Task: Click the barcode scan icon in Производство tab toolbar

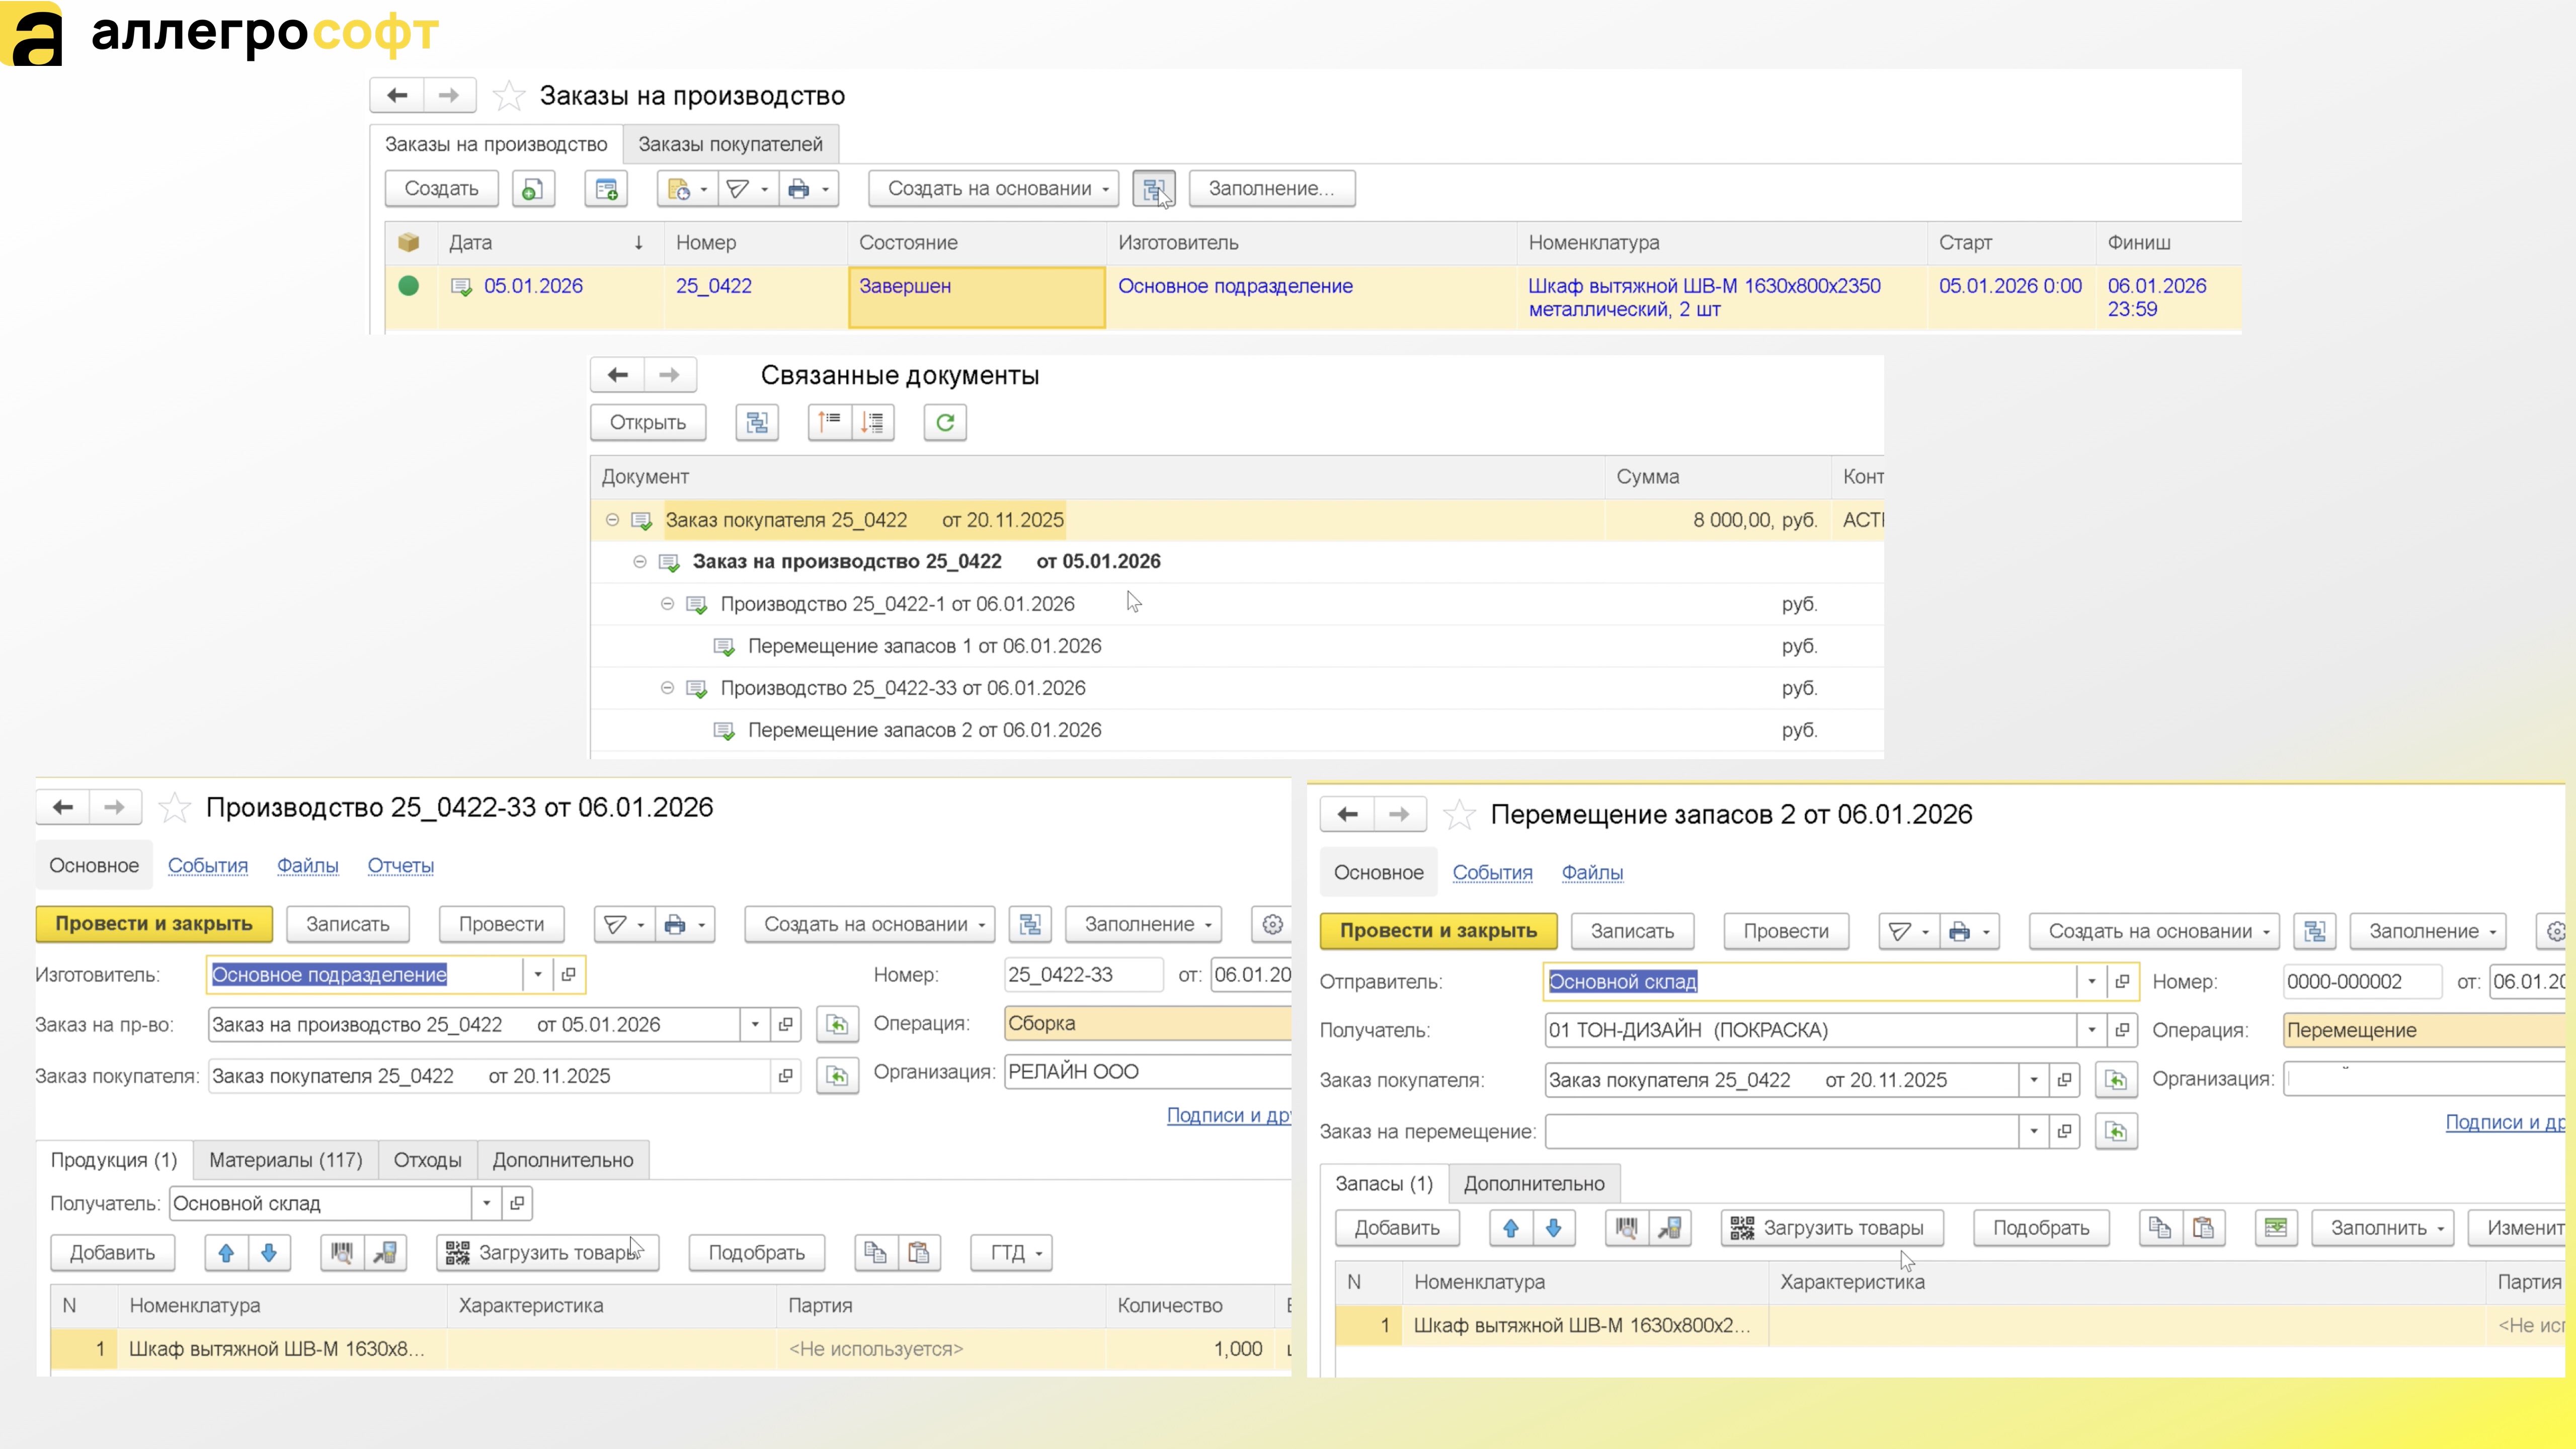Action: [x=342, y=1252]
